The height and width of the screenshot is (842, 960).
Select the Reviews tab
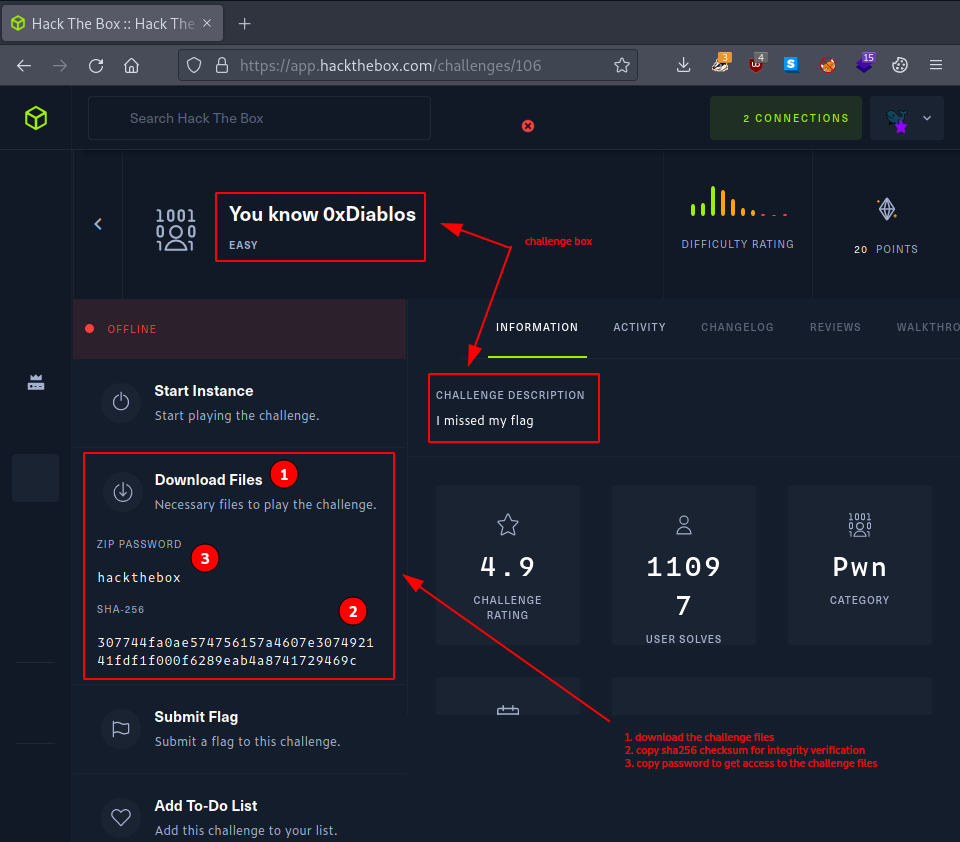[835, 327]
